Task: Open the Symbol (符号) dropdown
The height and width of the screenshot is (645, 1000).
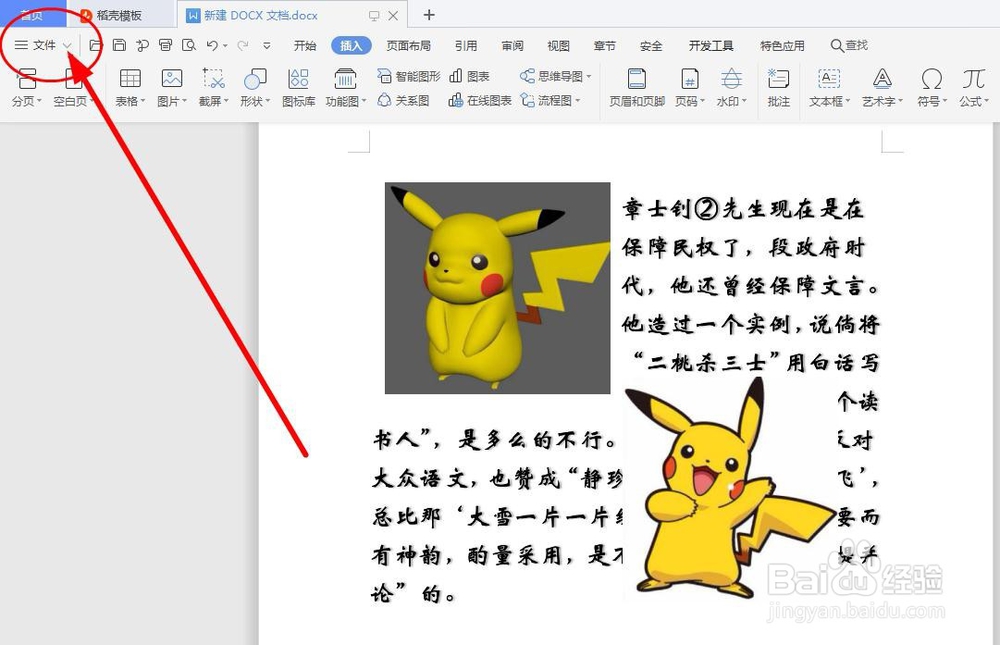Action: pyautogui.click(x=931, y=85)
